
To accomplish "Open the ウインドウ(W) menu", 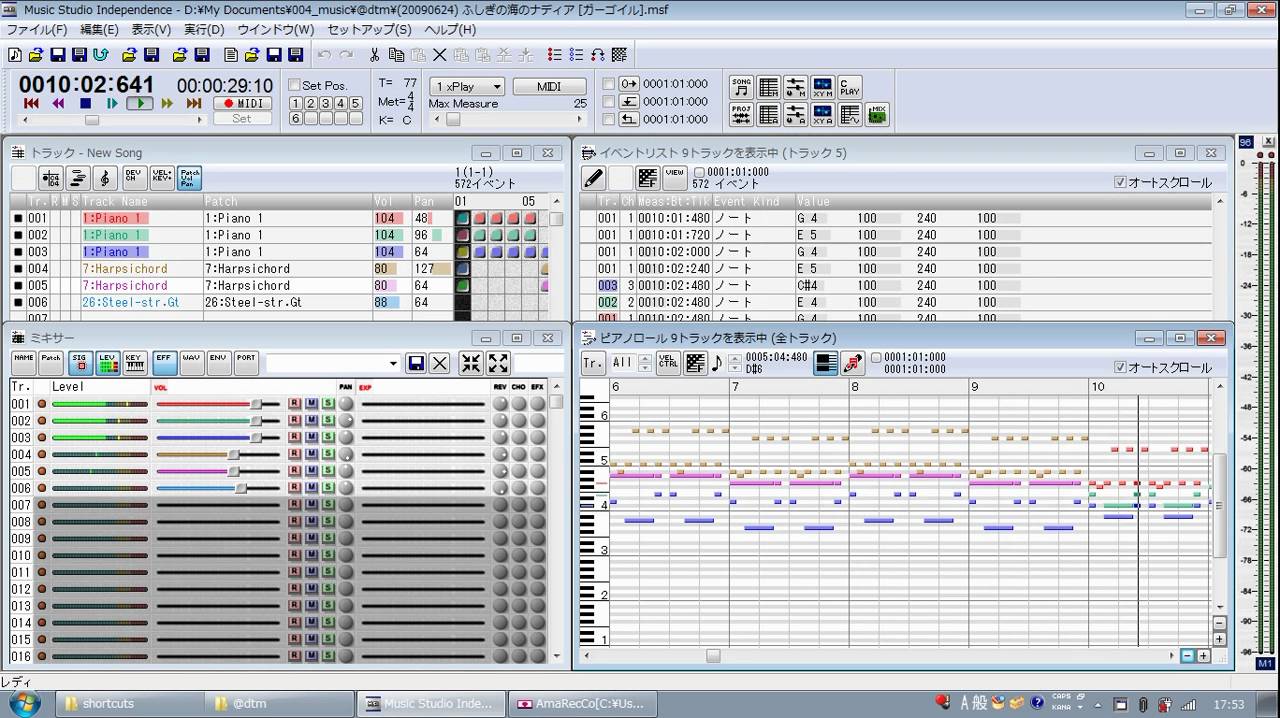I will coord(275,30).
